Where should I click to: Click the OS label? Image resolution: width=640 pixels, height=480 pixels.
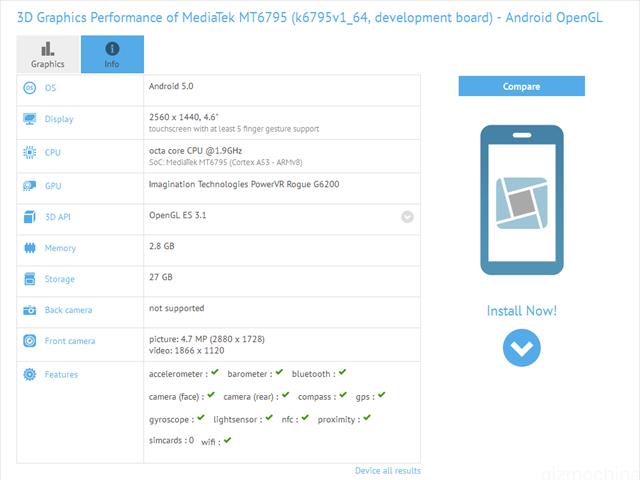[50, 88]
